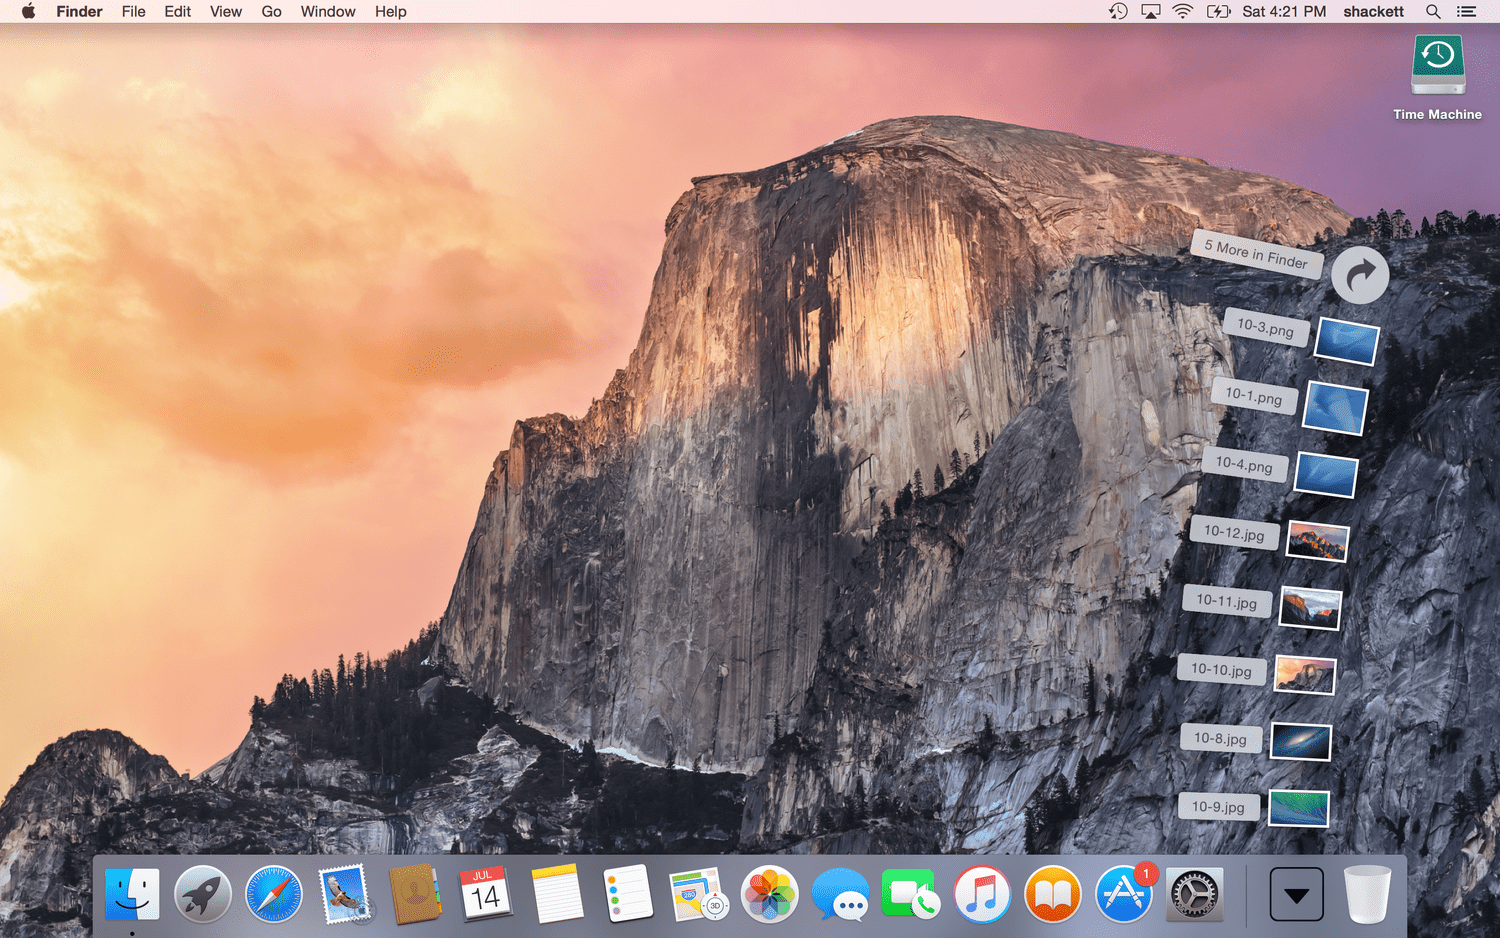Open Calendar showing JUL 14

pos(486,894)
